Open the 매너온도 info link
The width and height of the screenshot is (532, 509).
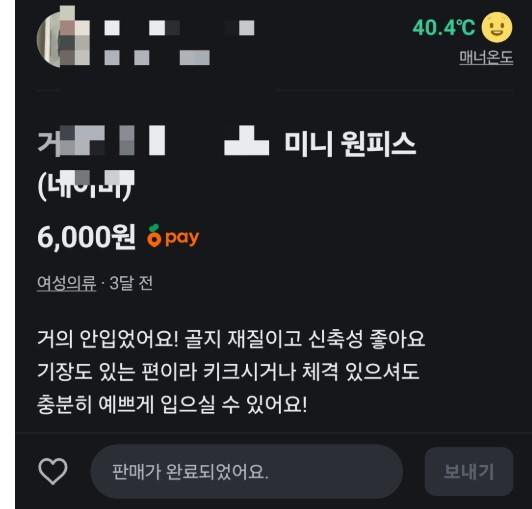[486, 57]
